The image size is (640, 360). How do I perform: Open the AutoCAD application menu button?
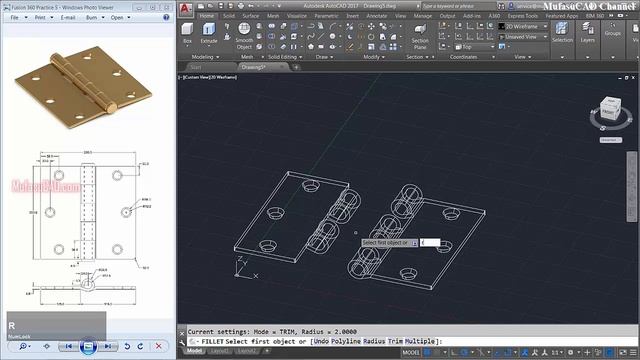(186, 9)
